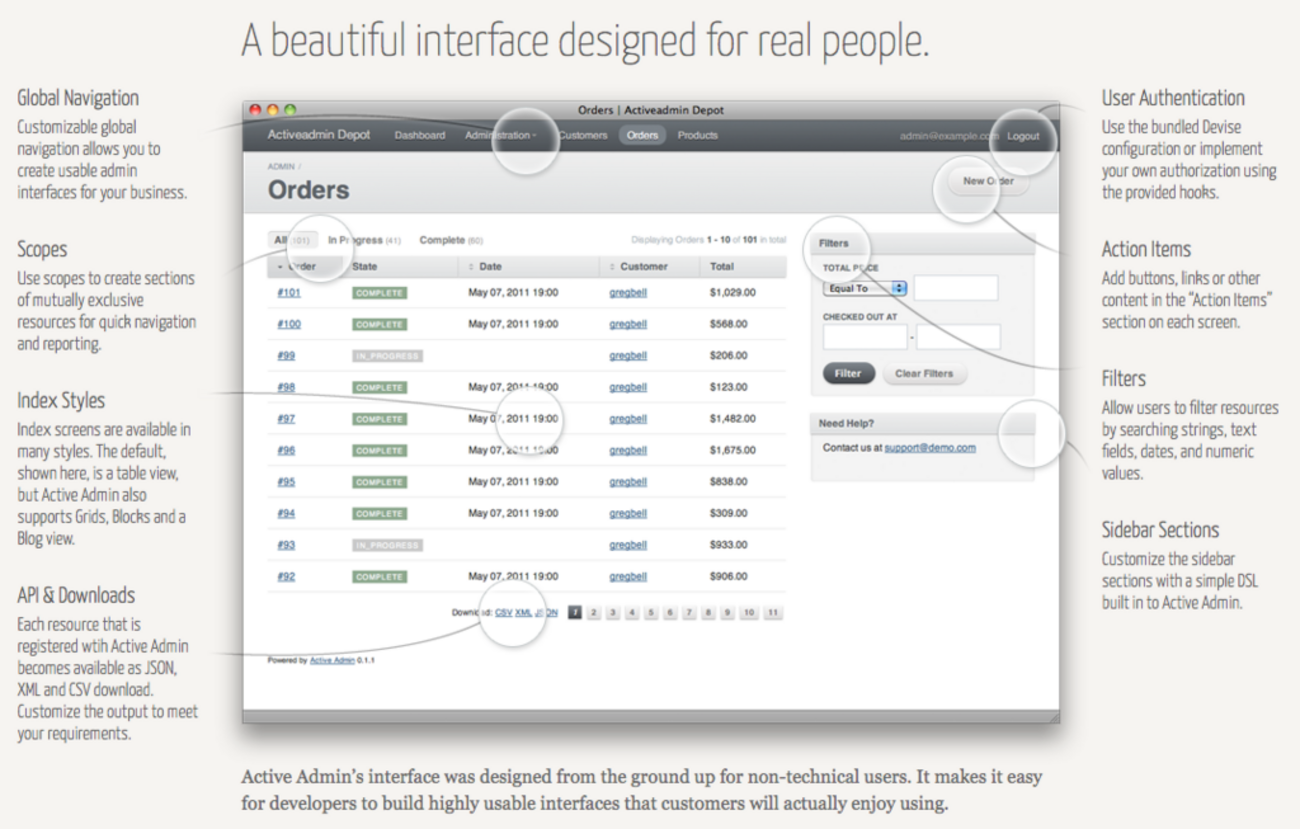The image size is (1300, 829).
Task: Go to the Customers navigation item
Action: pyautogui.click(x=583, y=135)
